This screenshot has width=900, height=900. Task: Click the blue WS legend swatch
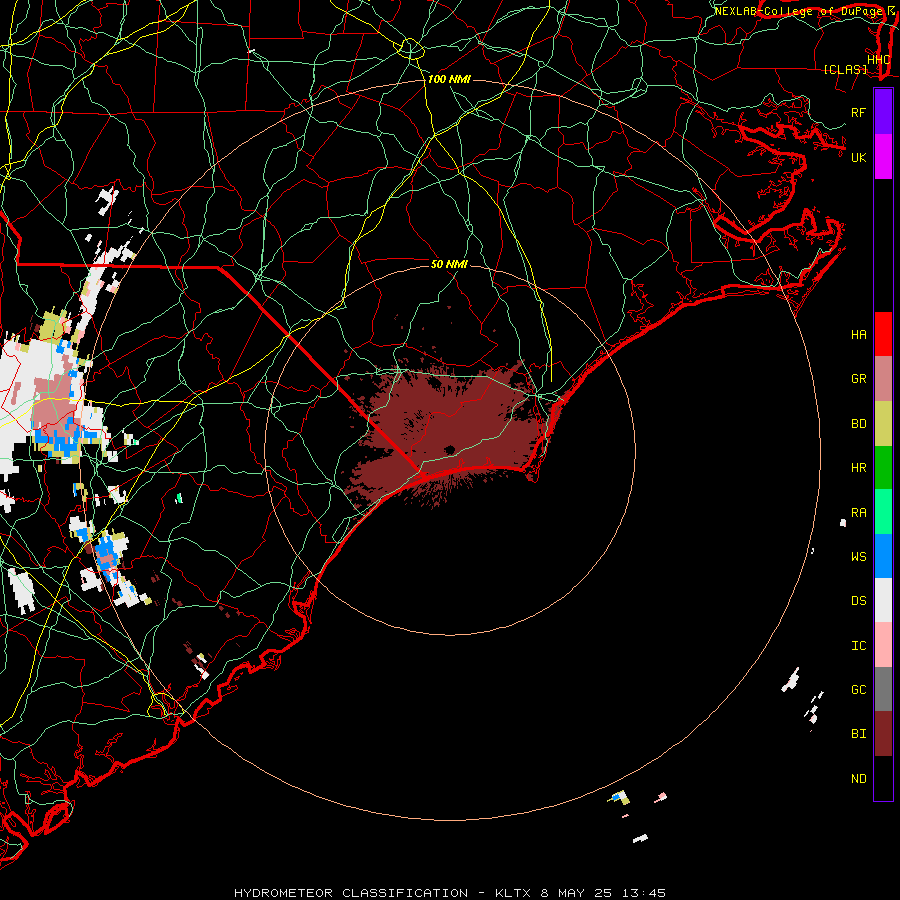(x=883, y=556)
